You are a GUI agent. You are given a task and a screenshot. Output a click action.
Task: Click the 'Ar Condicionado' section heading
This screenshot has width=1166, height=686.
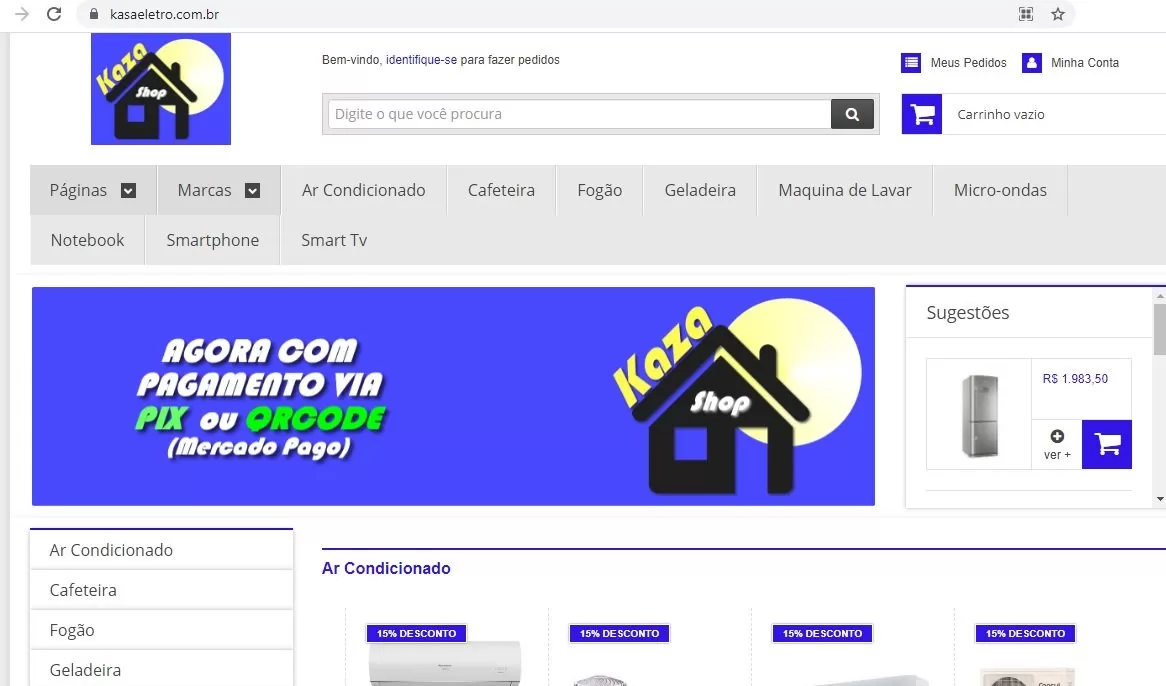tap(386, 569)
